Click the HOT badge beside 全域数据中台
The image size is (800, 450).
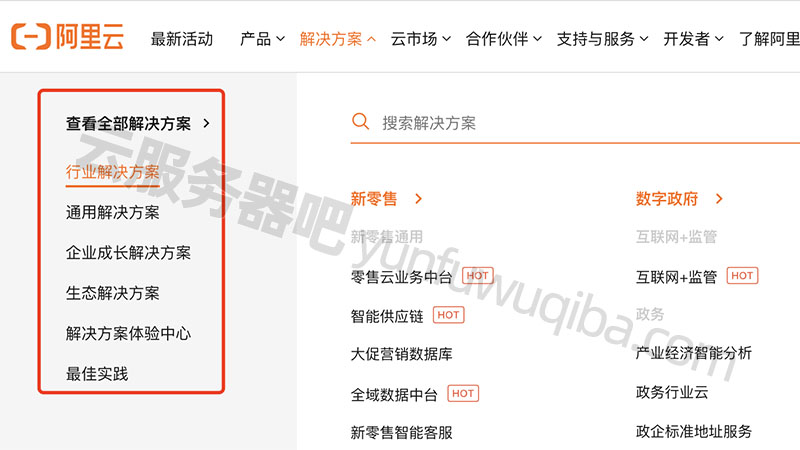[463, 393]
